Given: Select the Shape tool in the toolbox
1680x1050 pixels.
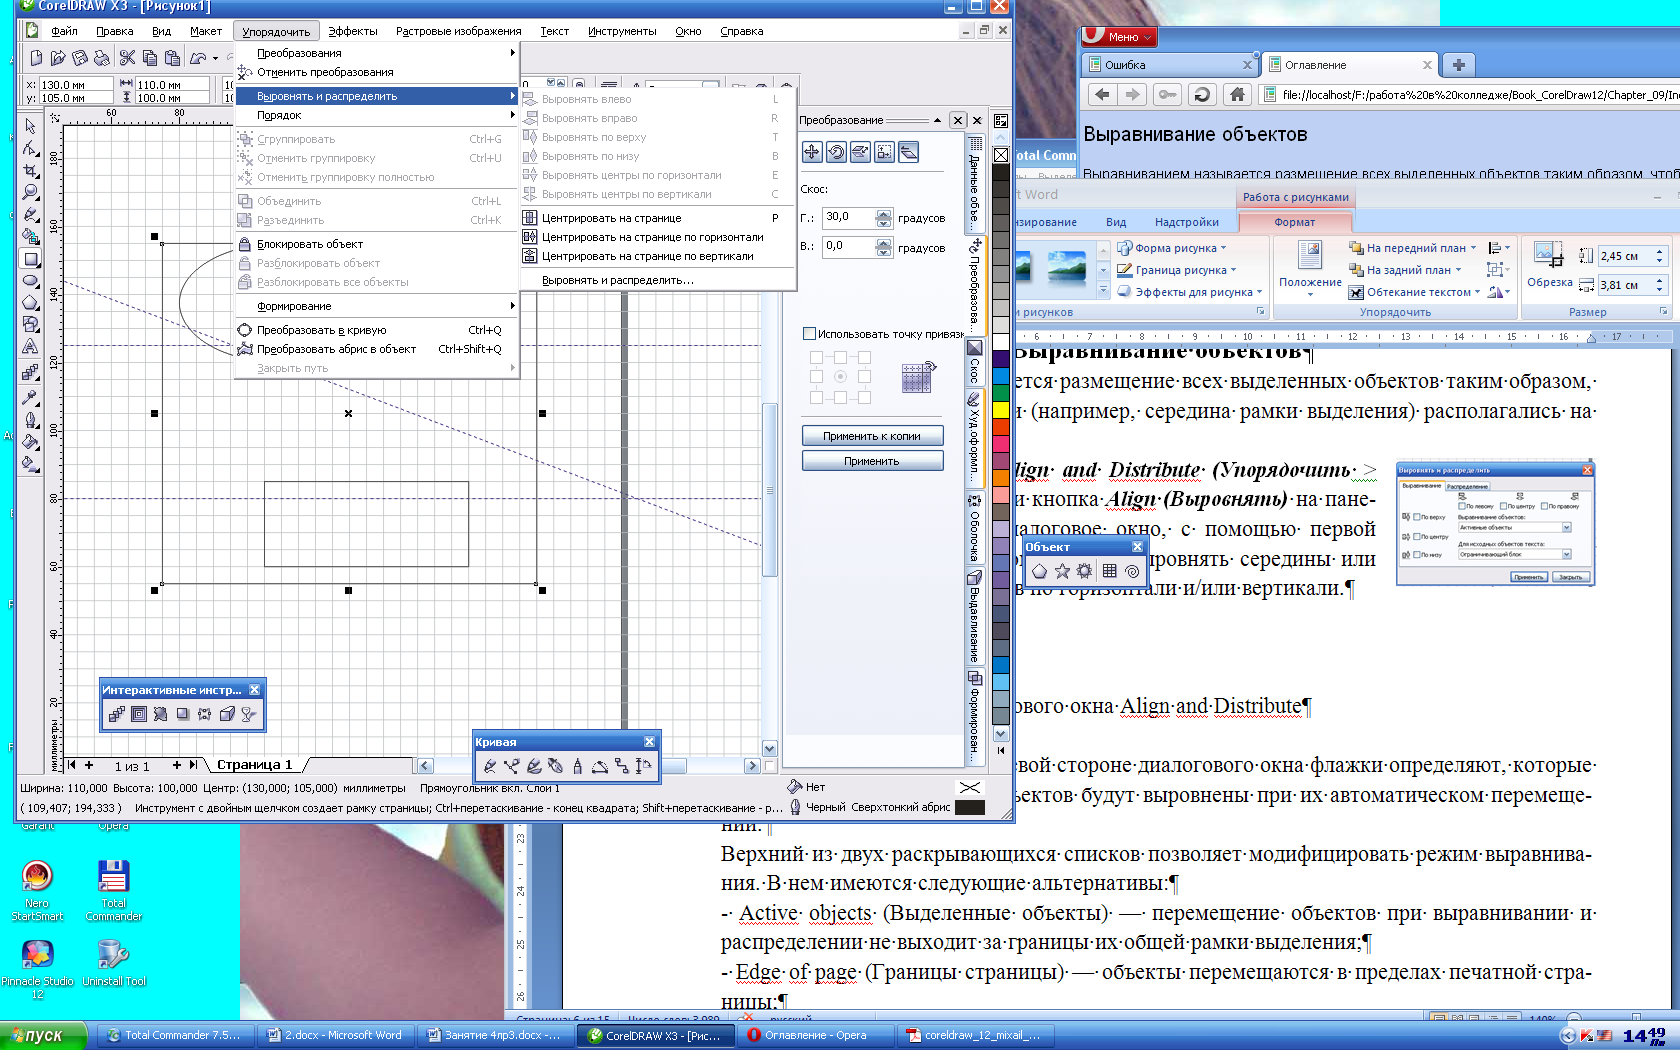Looking at the screenshot, I should 30,148.
